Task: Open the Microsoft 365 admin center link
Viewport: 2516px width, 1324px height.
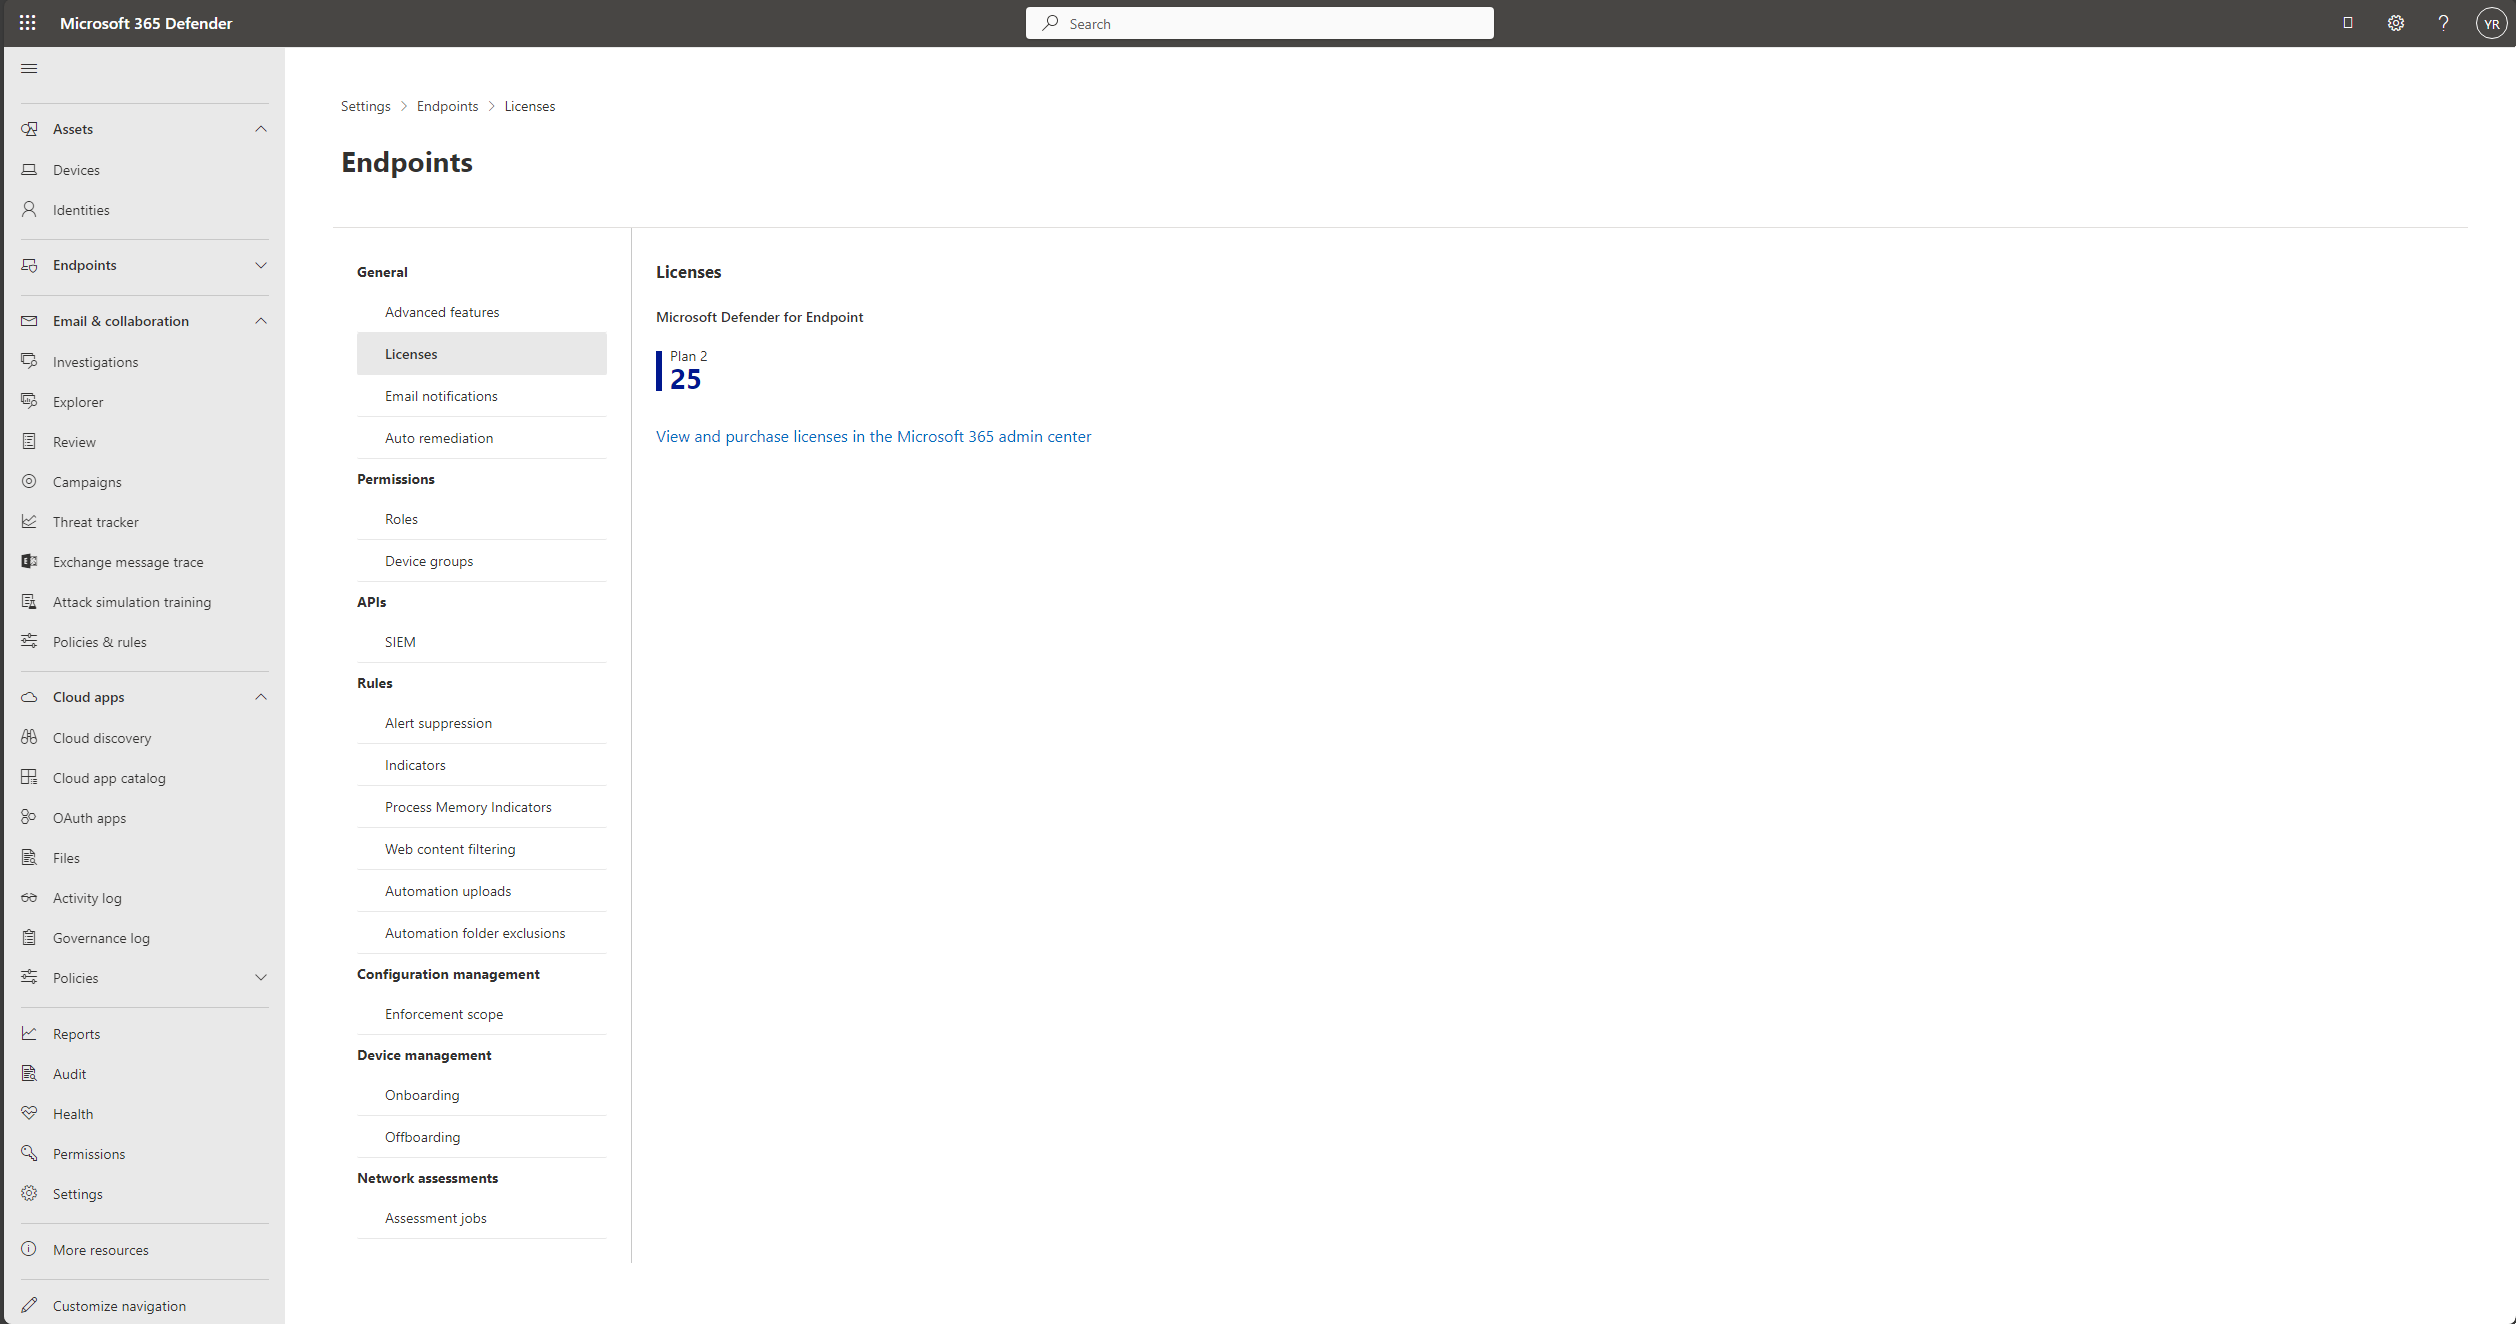Action: pyautogui.click(x=873, y=436)
